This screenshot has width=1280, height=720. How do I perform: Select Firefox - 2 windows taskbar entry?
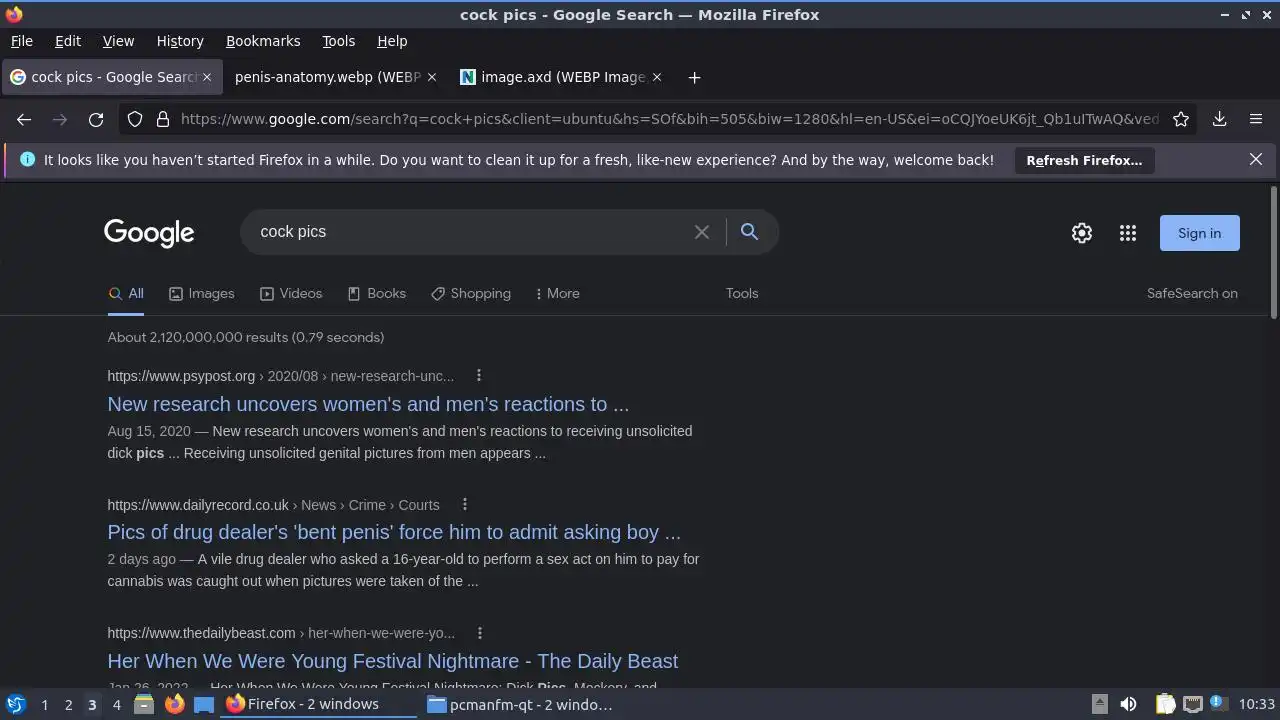point(319,704)
